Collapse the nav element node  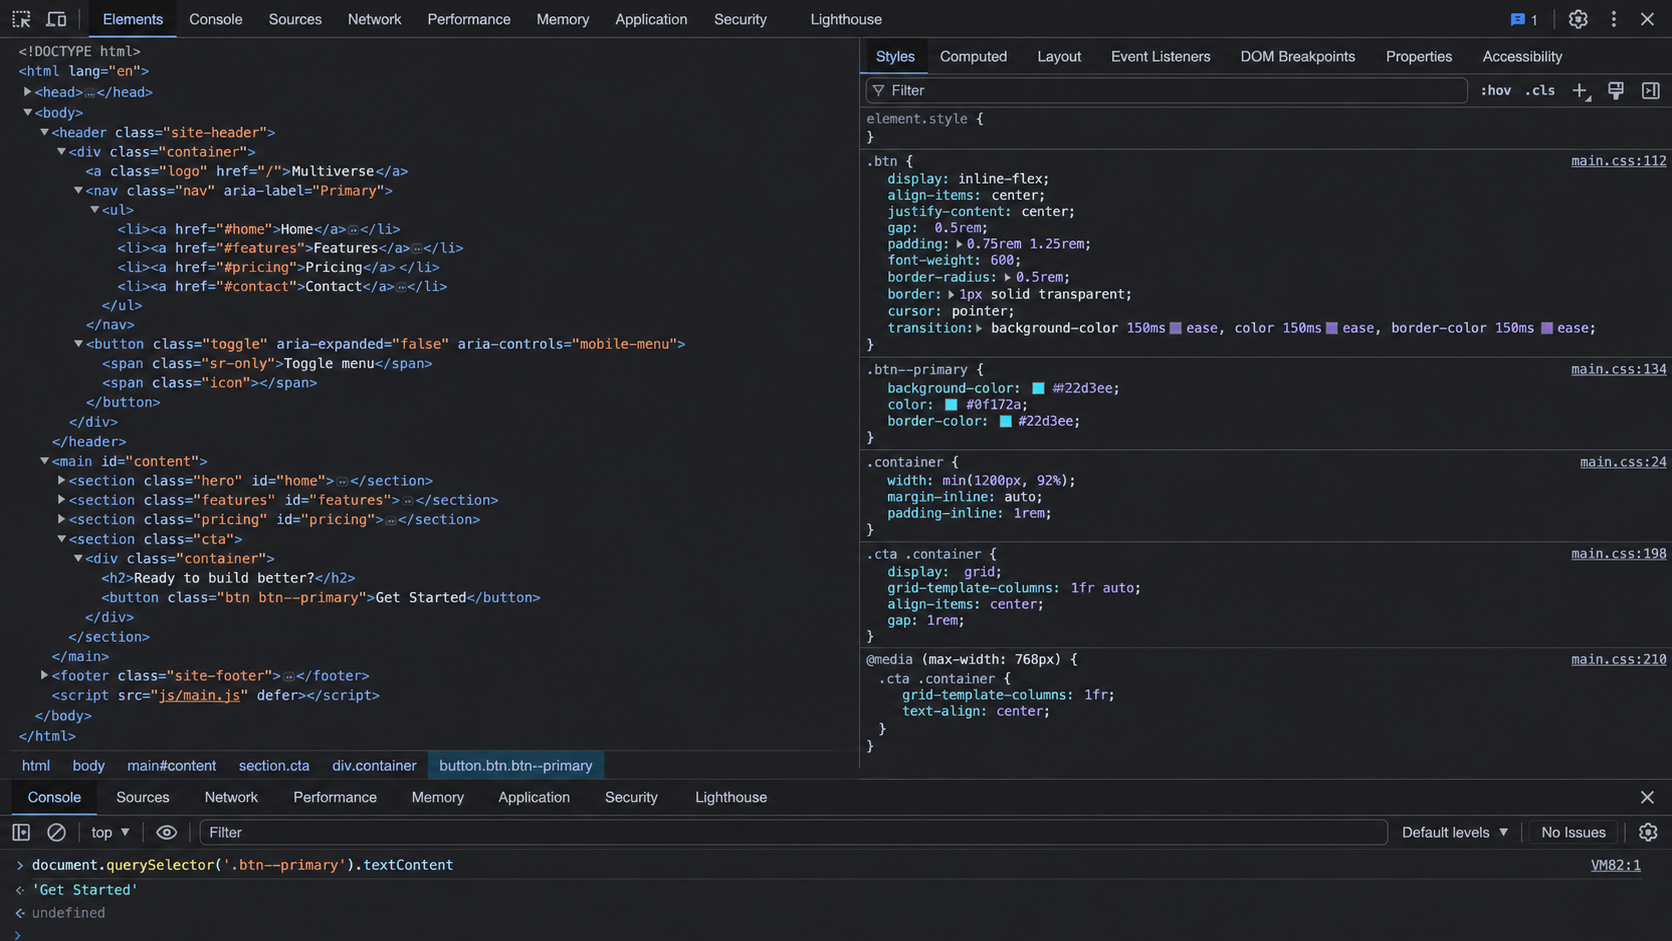78,190
